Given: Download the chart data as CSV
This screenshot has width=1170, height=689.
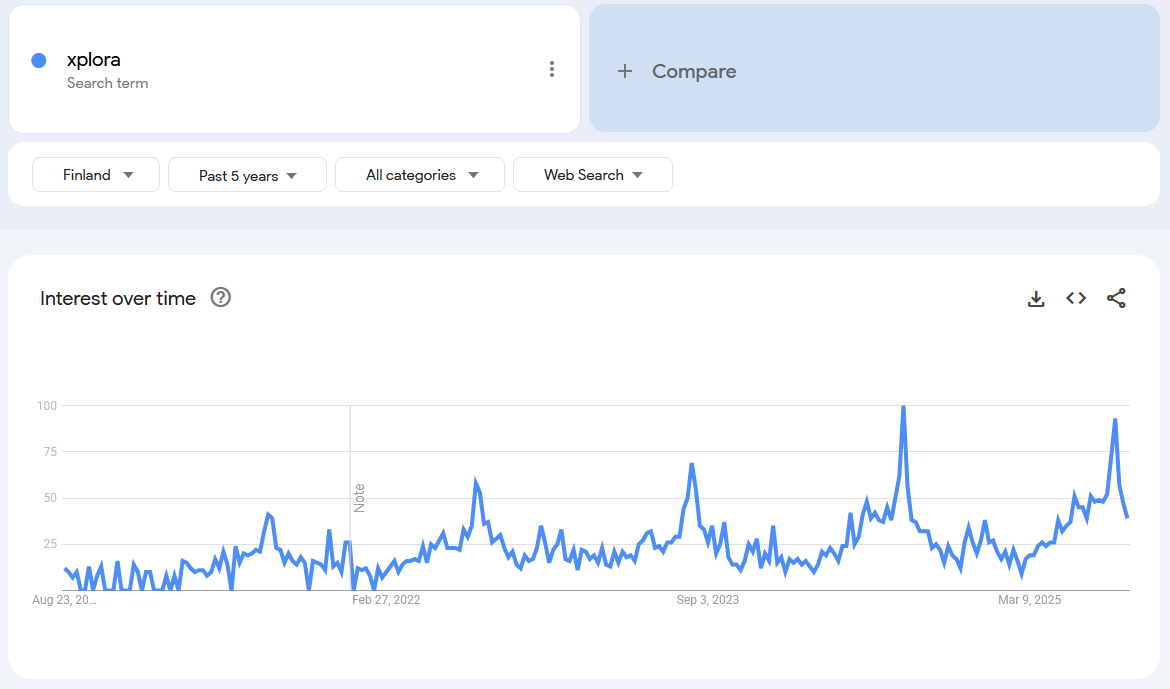Looking at the screenshot, I should pyautogui.click(x=1036, y=298).
